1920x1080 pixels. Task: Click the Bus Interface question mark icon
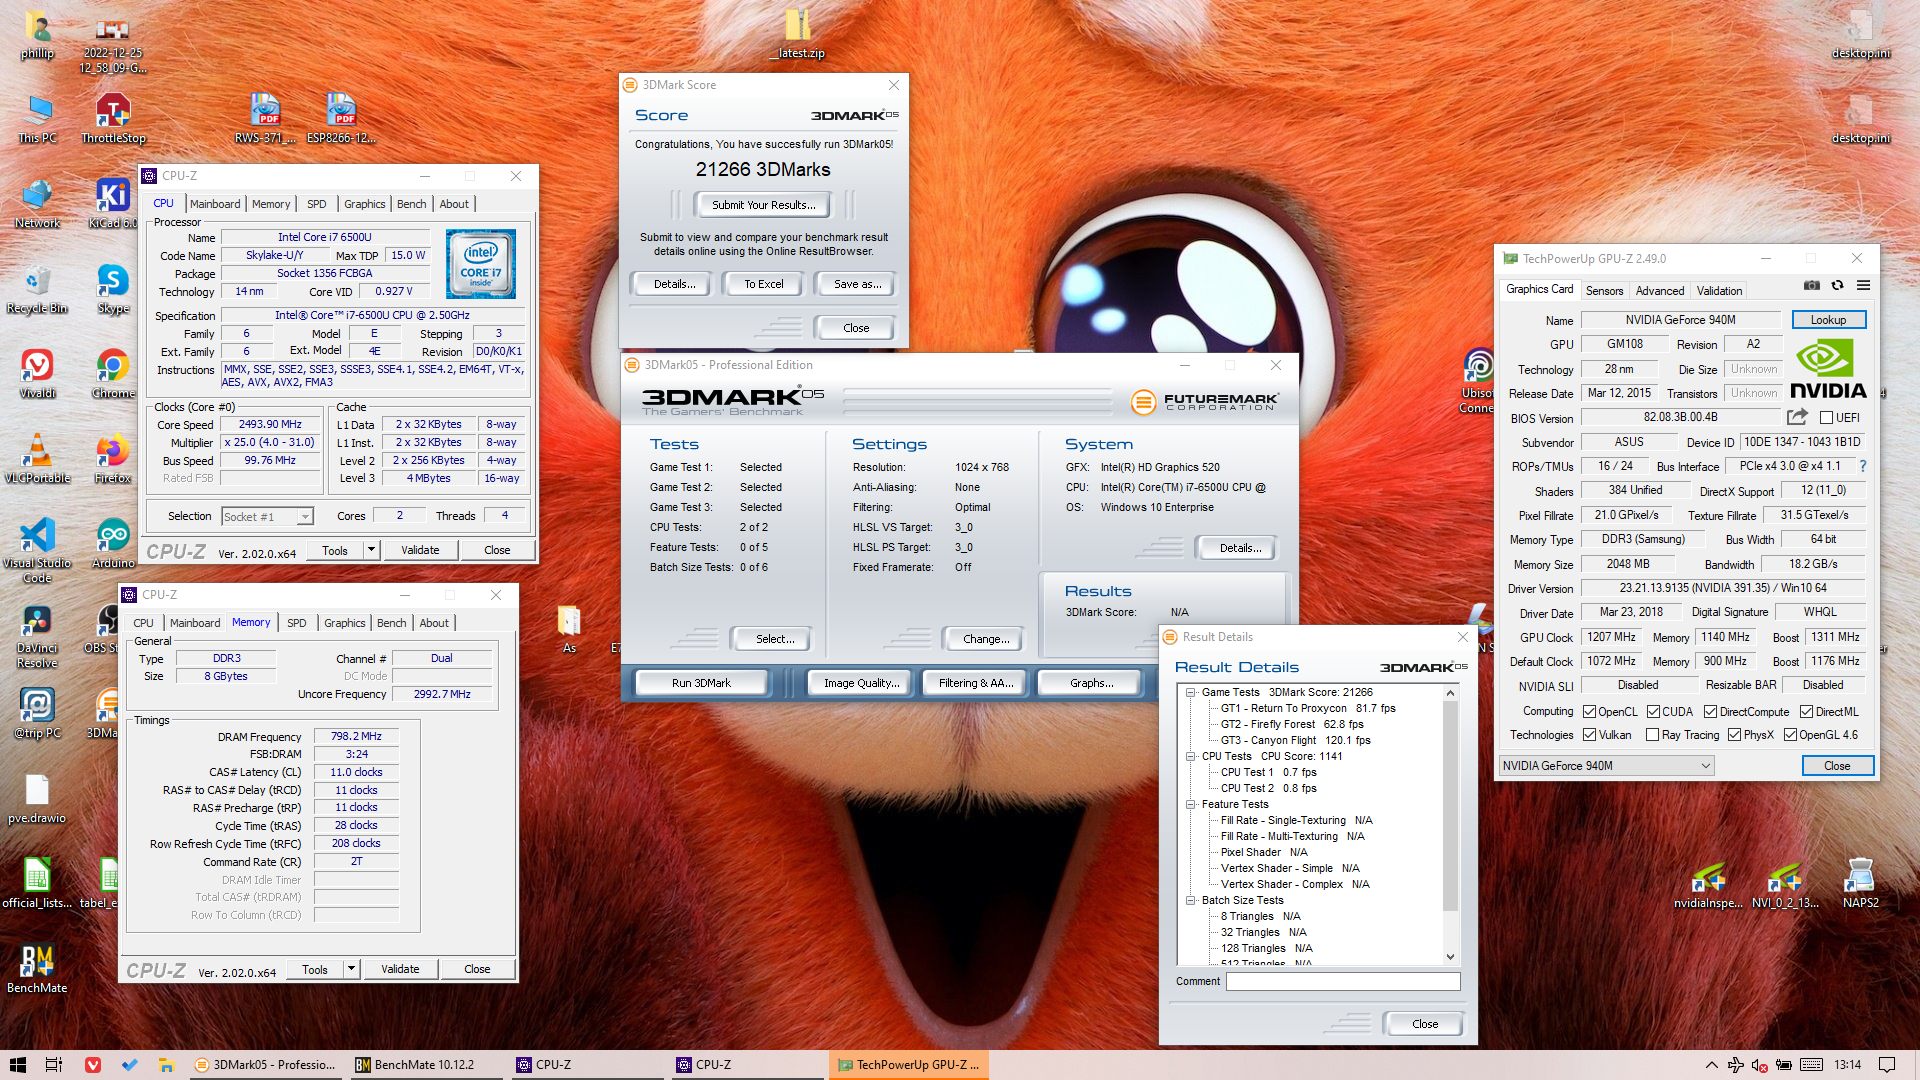(1863, 466)
